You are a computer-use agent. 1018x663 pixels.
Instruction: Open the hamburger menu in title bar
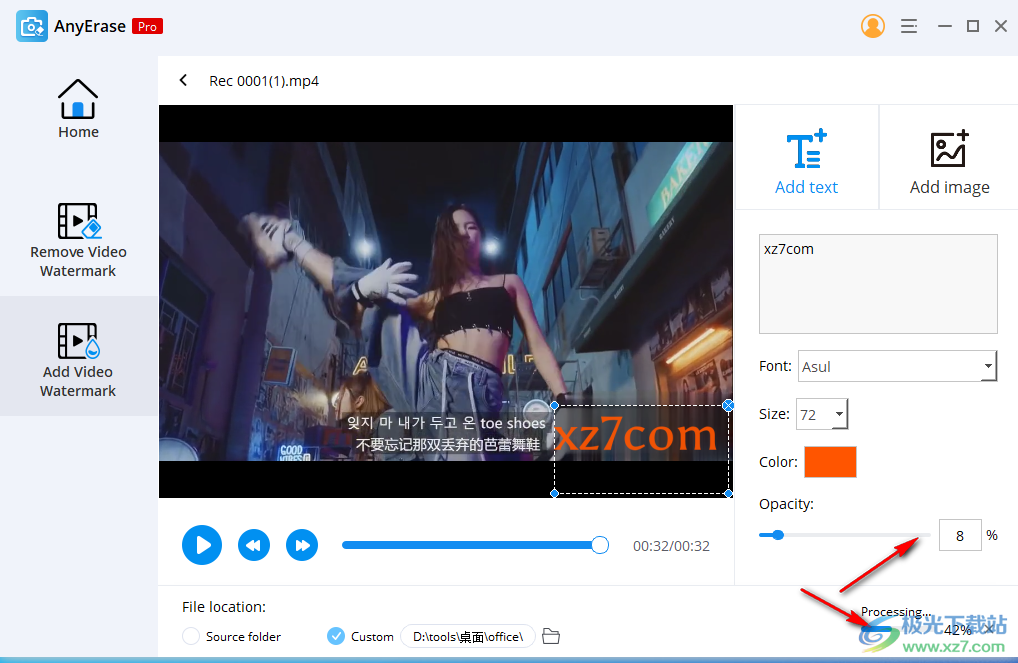pos(909,27)
